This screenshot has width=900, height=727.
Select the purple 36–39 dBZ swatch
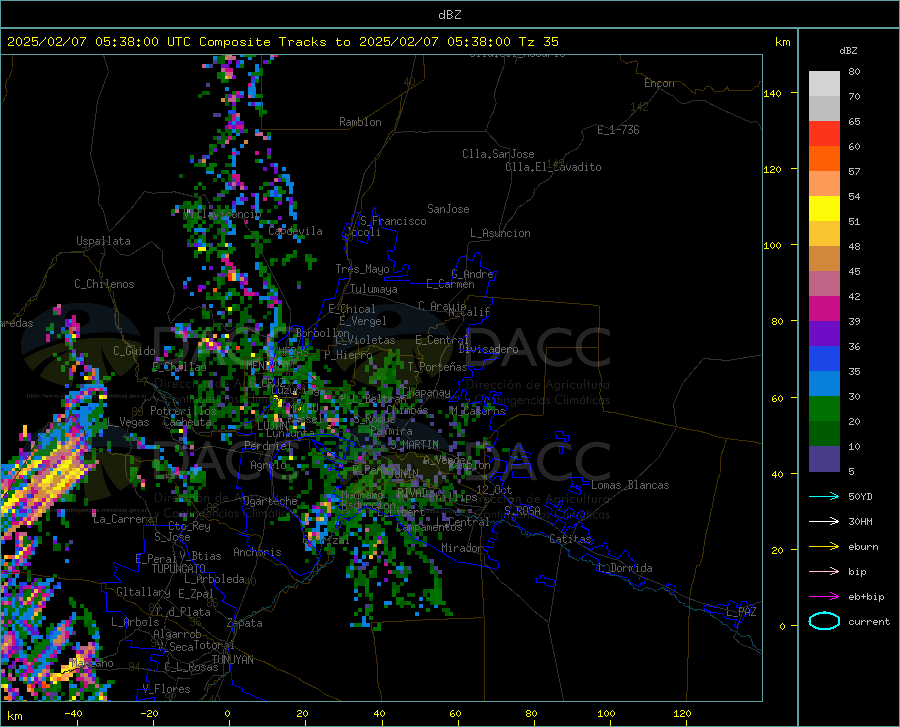point(824,334)
